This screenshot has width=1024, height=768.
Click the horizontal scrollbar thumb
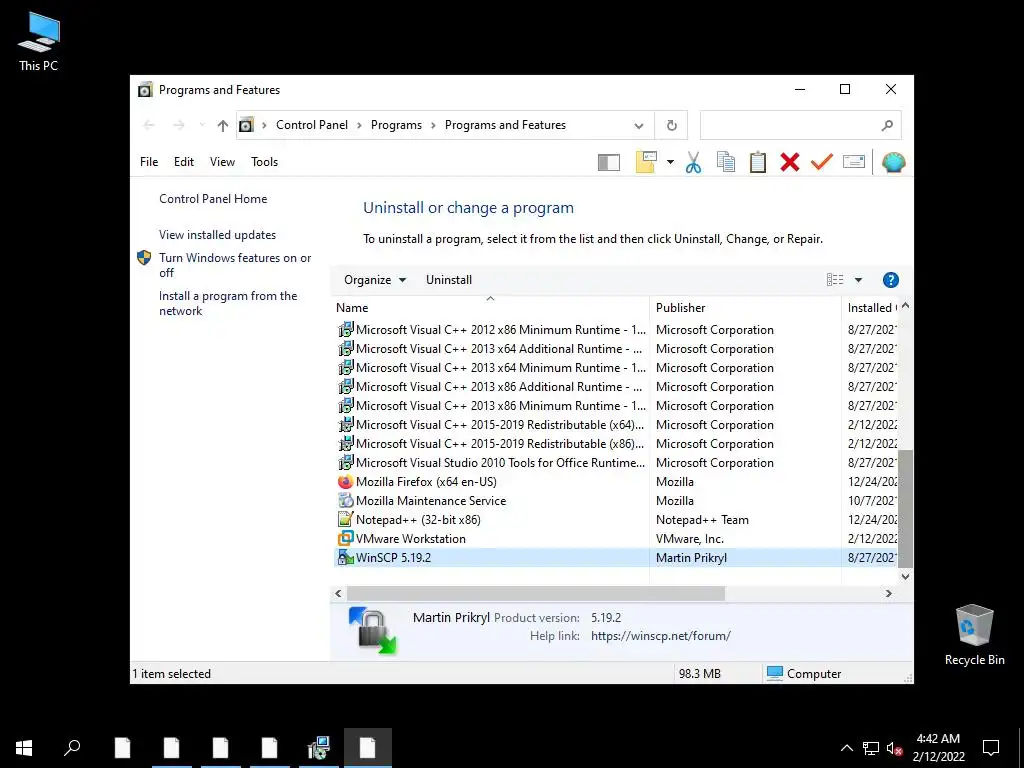pos(536,594)
